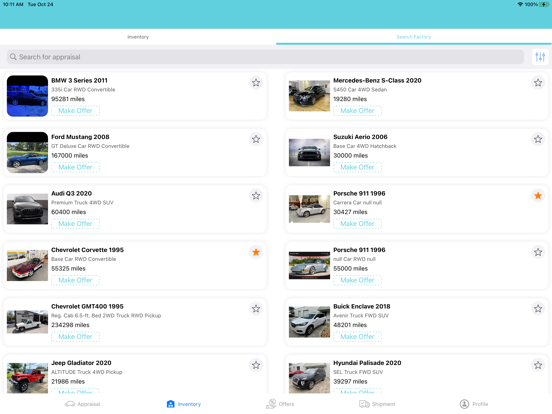This screenshot has width=552, height=414.
Task: Favorite the Suzuki Aerio 2006
Action: tap(538, 139)
